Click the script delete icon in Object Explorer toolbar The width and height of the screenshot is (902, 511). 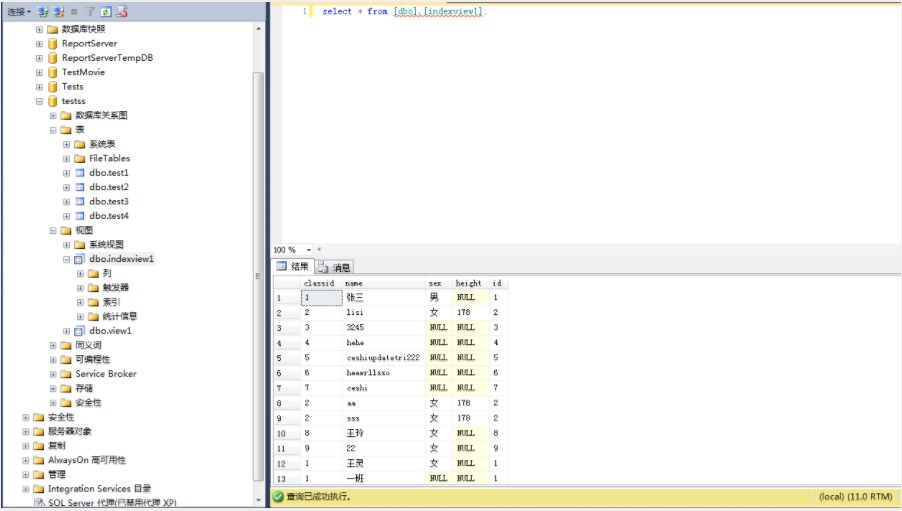(121, 12)
